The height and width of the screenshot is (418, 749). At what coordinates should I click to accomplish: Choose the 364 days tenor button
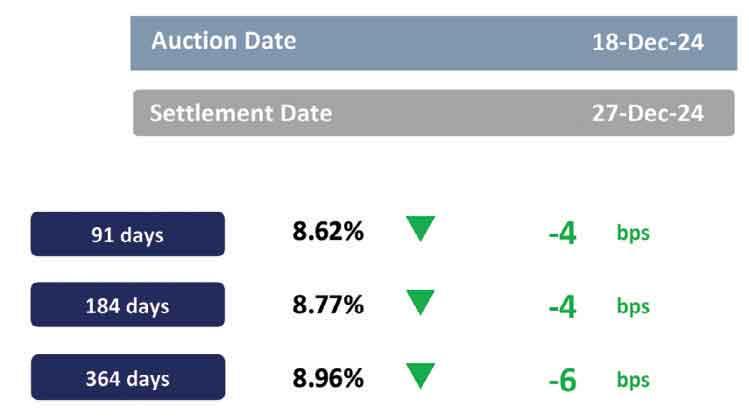coord(127,378)
